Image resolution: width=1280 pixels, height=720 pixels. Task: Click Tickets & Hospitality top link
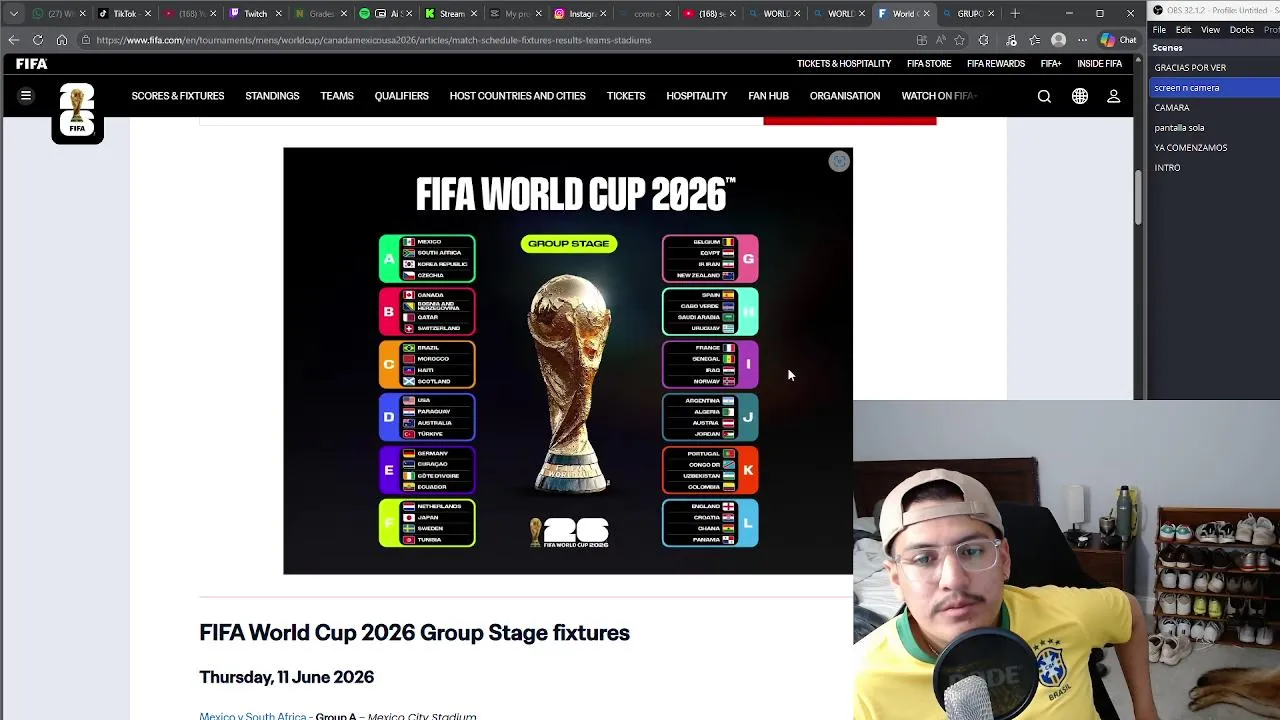844,64
